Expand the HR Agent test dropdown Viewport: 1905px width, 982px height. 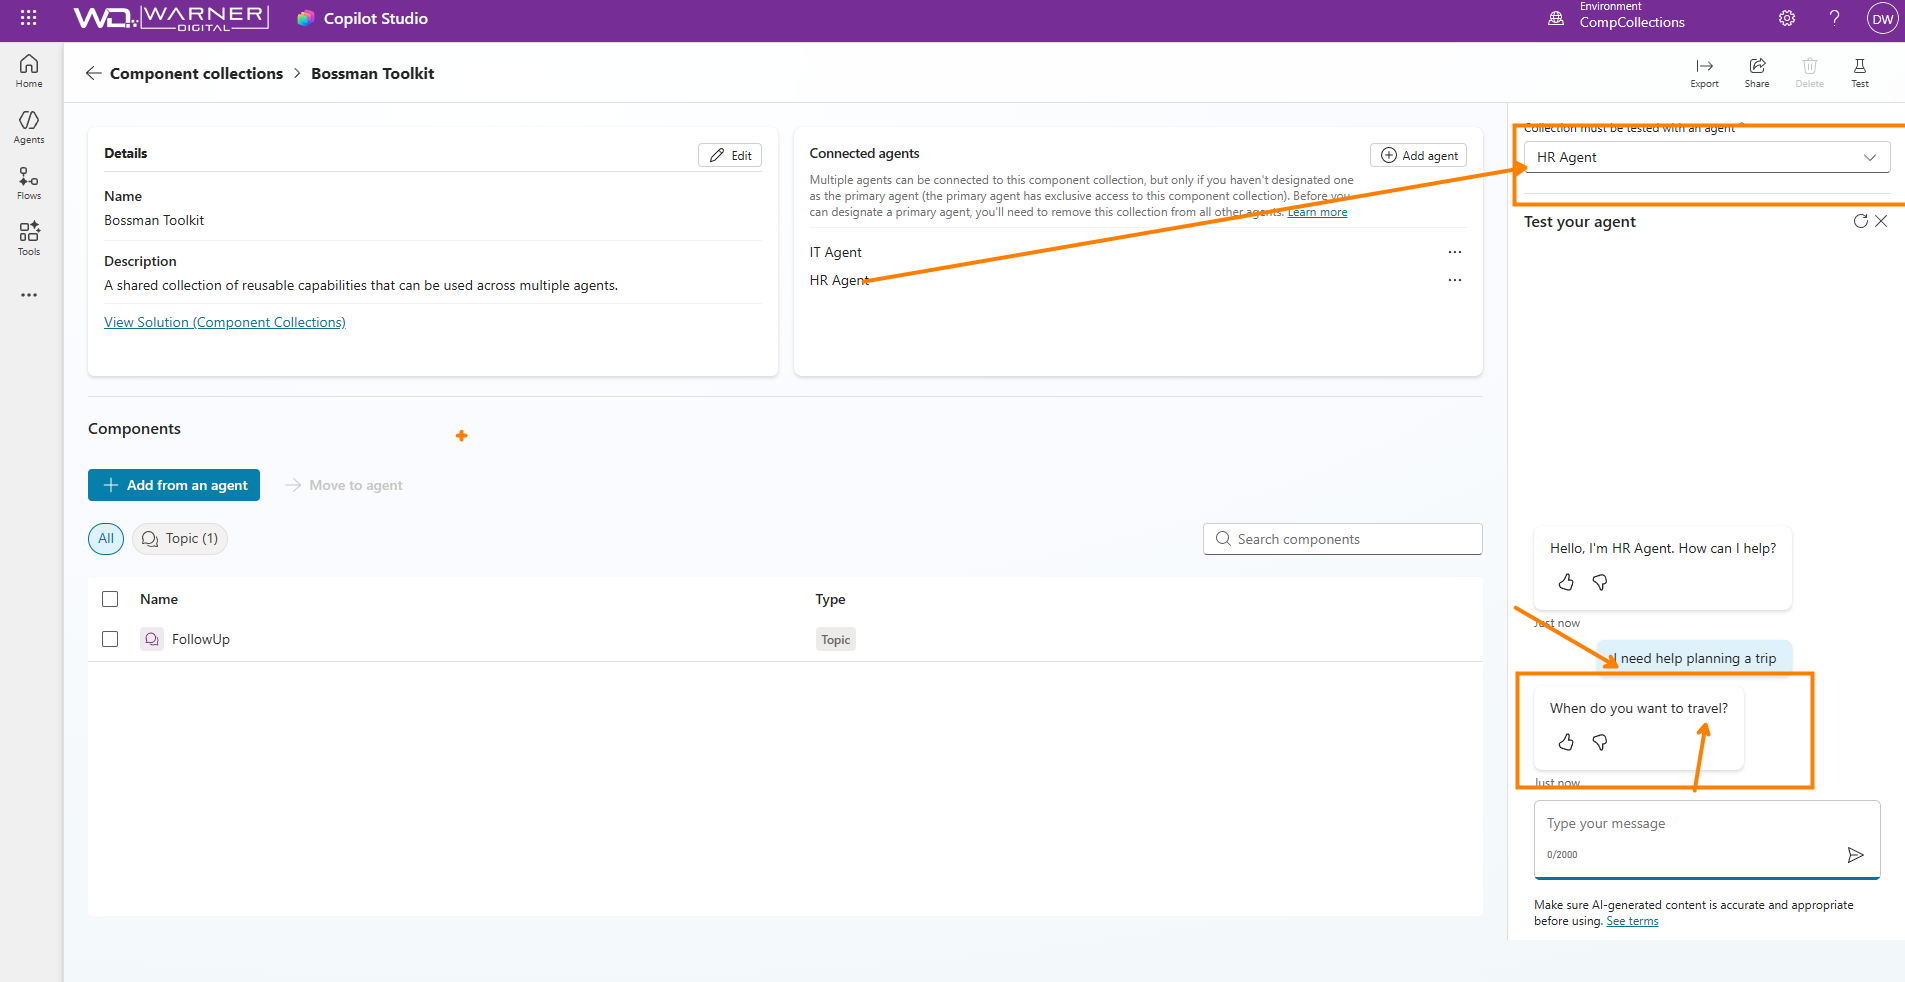[x=1706, y=157]
